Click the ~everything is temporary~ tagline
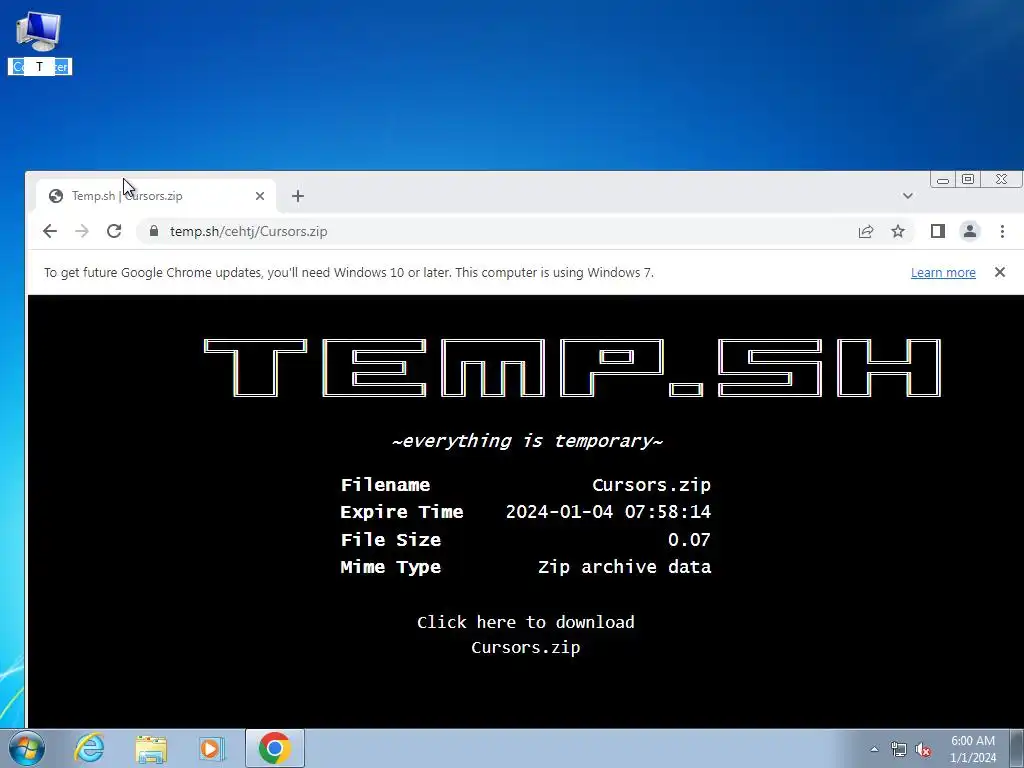Image resolution: width=1024 pixels, height=768 pixels. coord(527,441)
